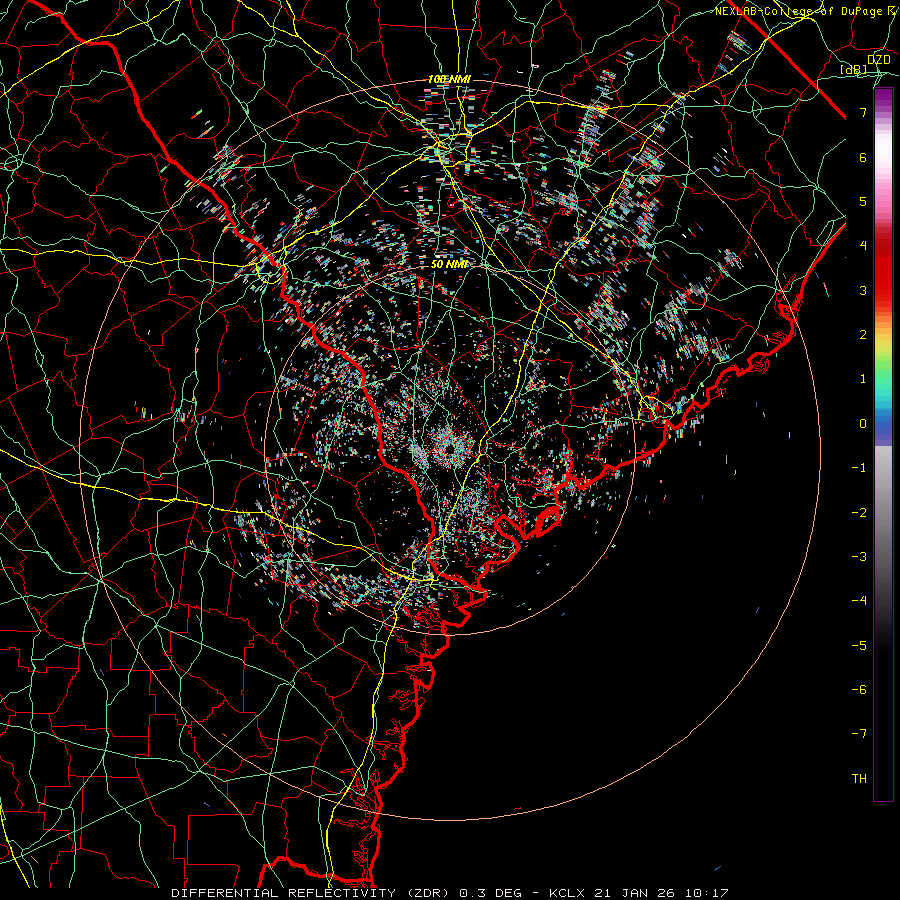Pick the 5 dB legend tick label
The height and width of the screenshot is (900, 900).
point(863,201)
